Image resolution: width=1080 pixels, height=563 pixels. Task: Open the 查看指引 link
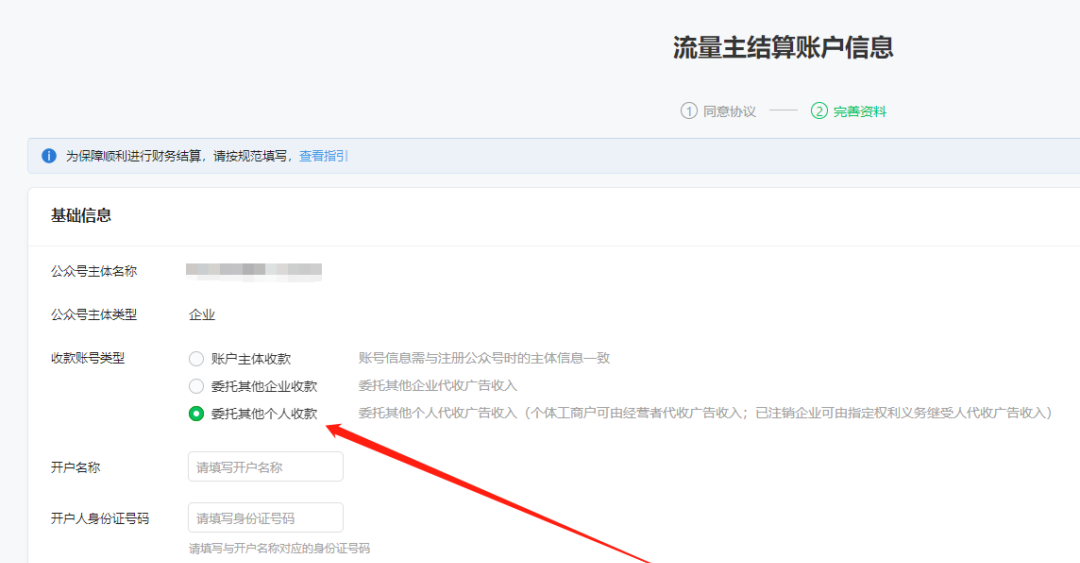point(323,156)
